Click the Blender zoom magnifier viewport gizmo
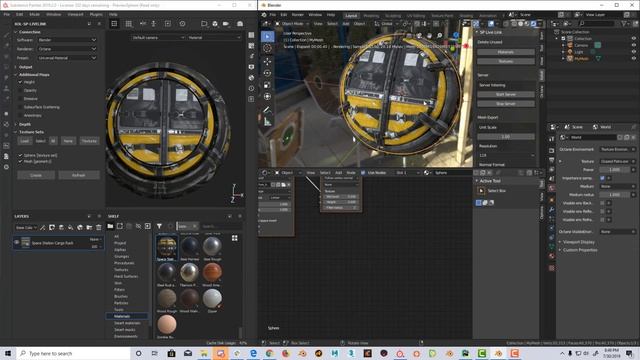Screen dimensions: 640x360 tap(440, 36)
